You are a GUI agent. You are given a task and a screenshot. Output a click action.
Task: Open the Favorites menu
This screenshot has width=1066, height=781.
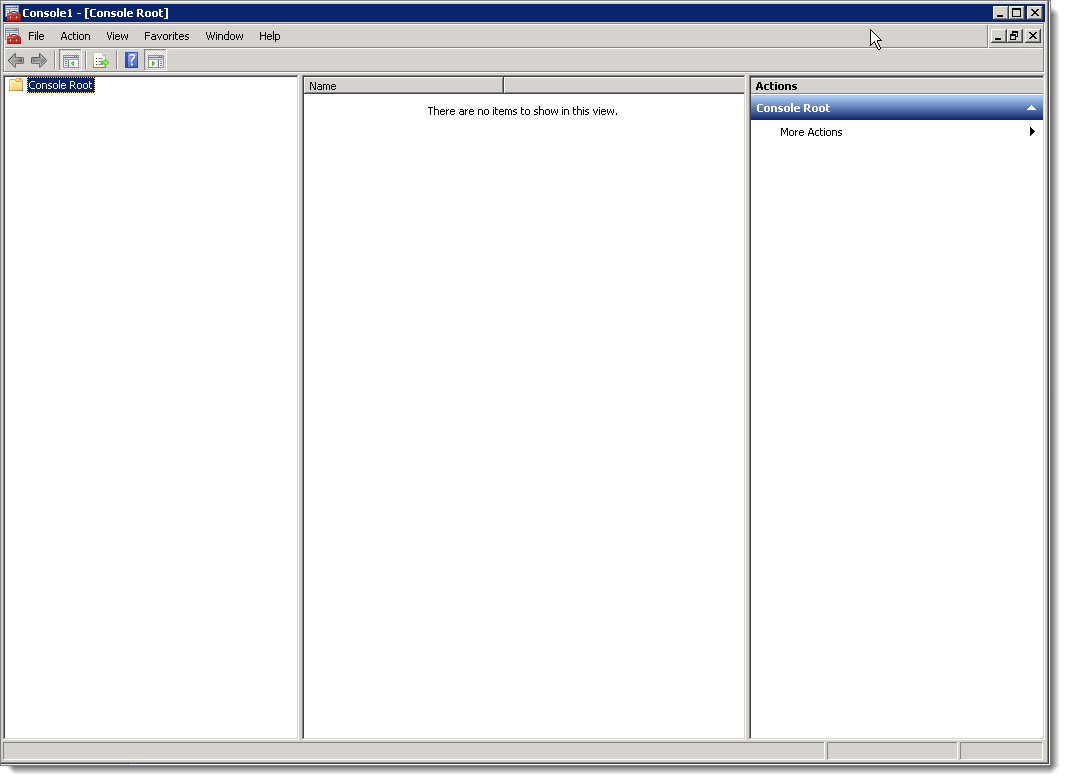click(x=166, y=36)
